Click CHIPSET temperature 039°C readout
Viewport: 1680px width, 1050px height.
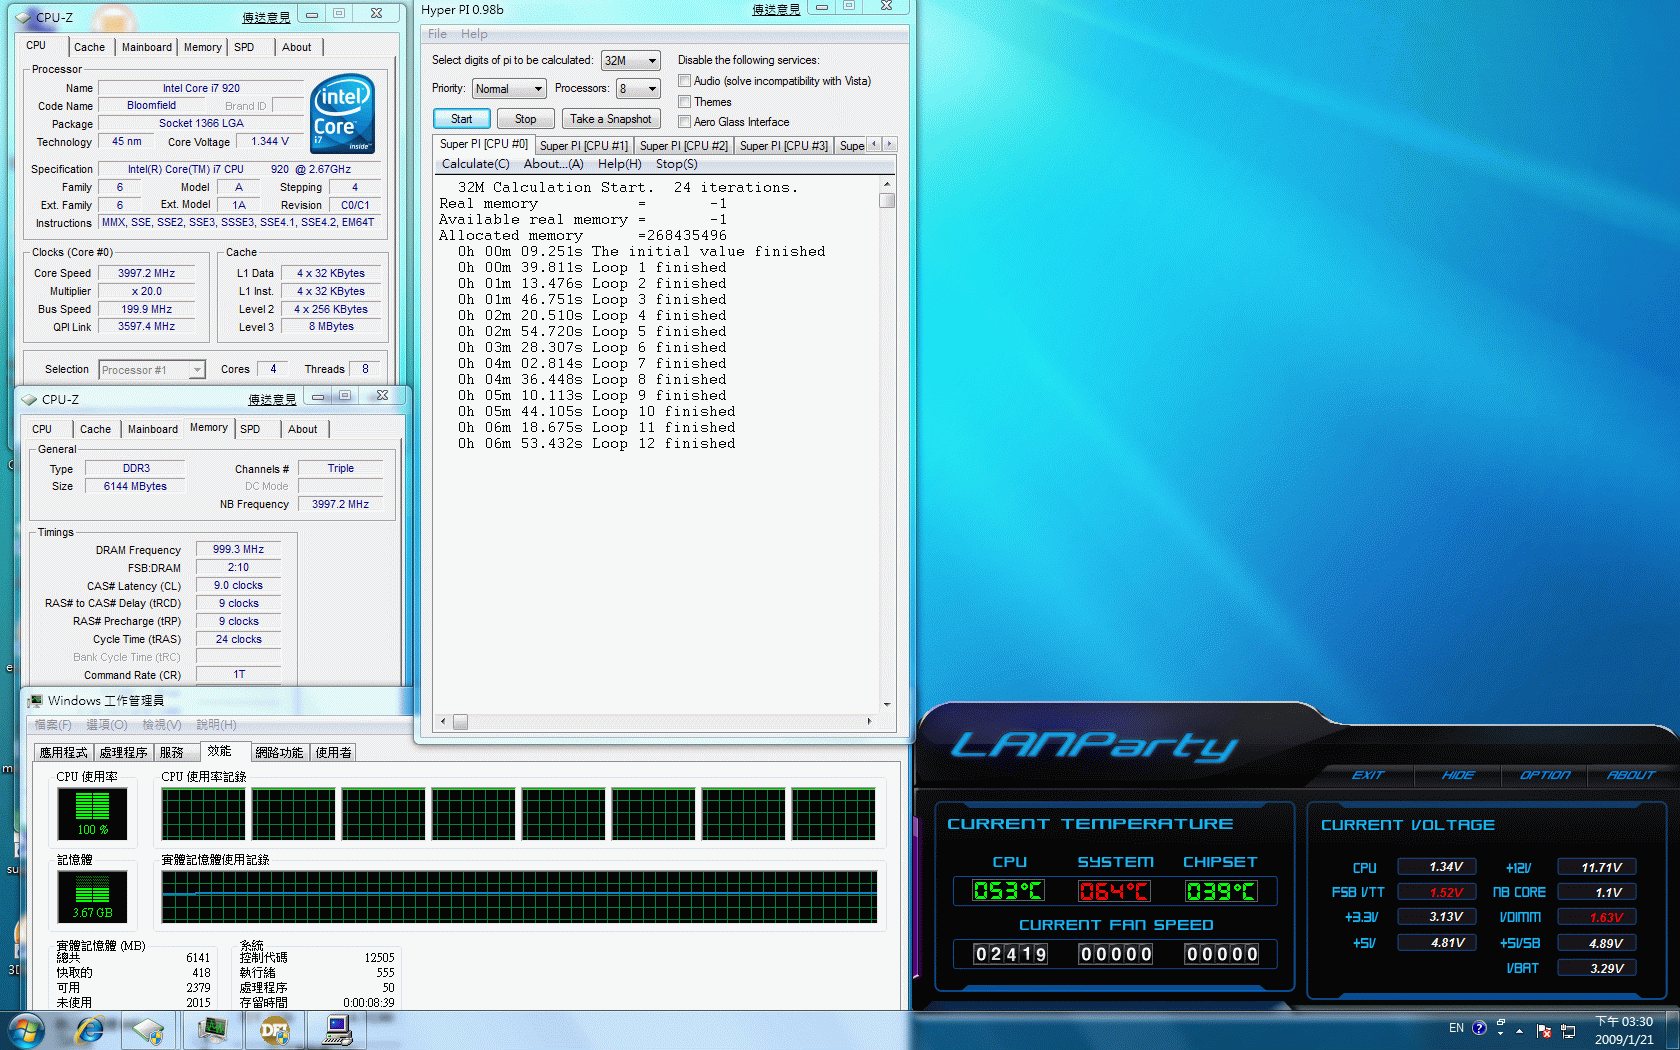coord(1220,891)
